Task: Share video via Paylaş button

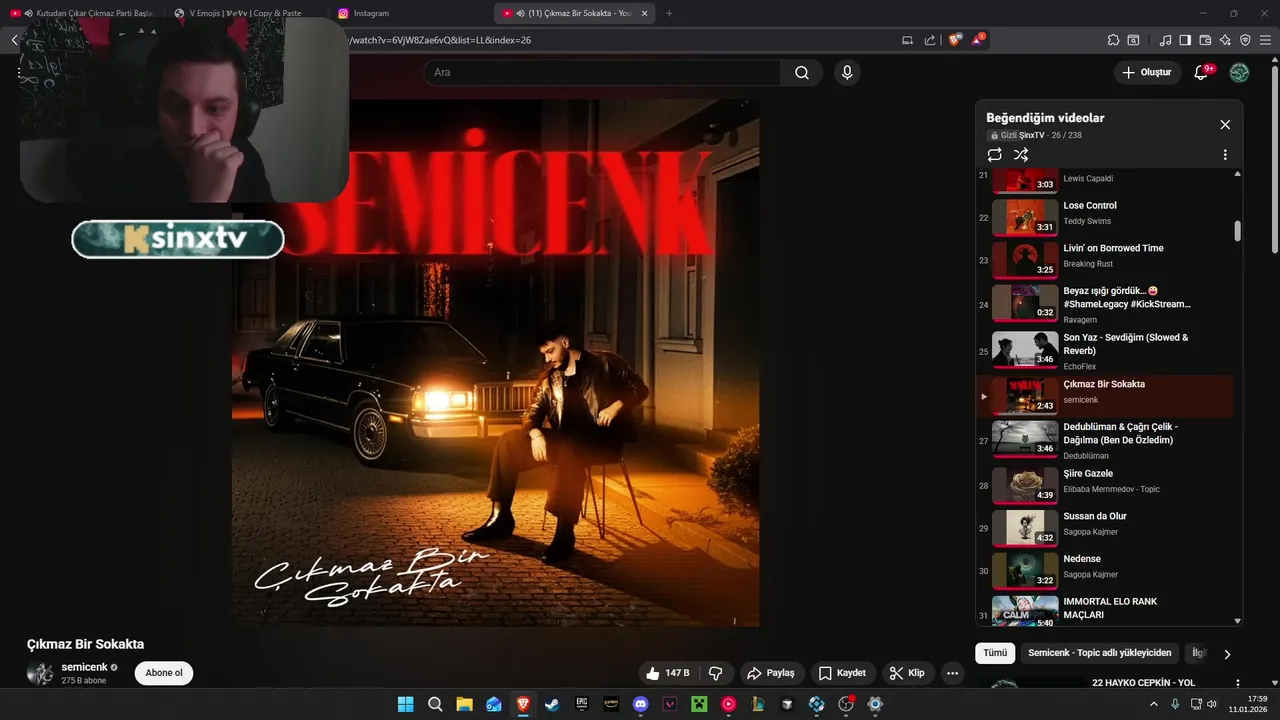Action: 771,673
